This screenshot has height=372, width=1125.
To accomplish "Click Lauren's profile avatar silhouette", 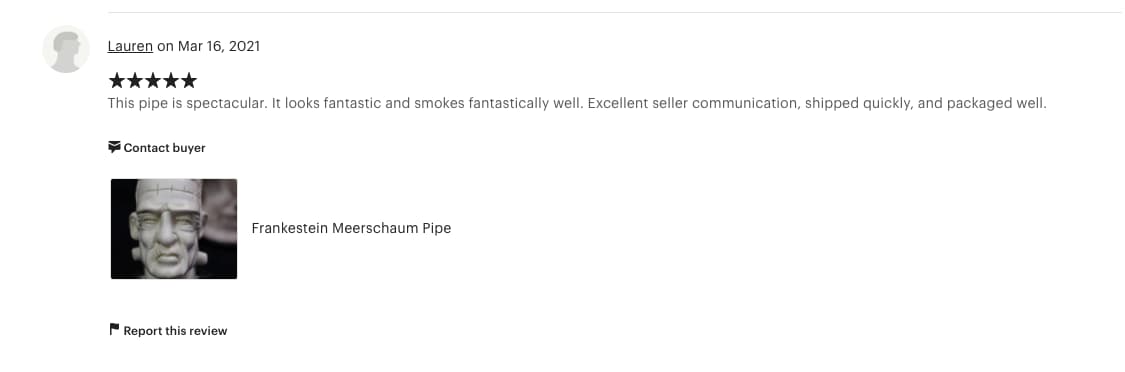I will pos(66,50).
